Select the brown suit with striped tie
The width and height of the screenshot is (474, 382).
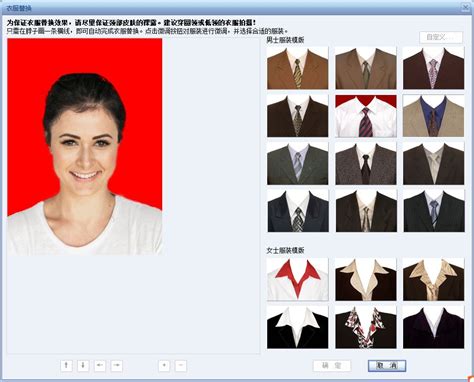[297, 68]
